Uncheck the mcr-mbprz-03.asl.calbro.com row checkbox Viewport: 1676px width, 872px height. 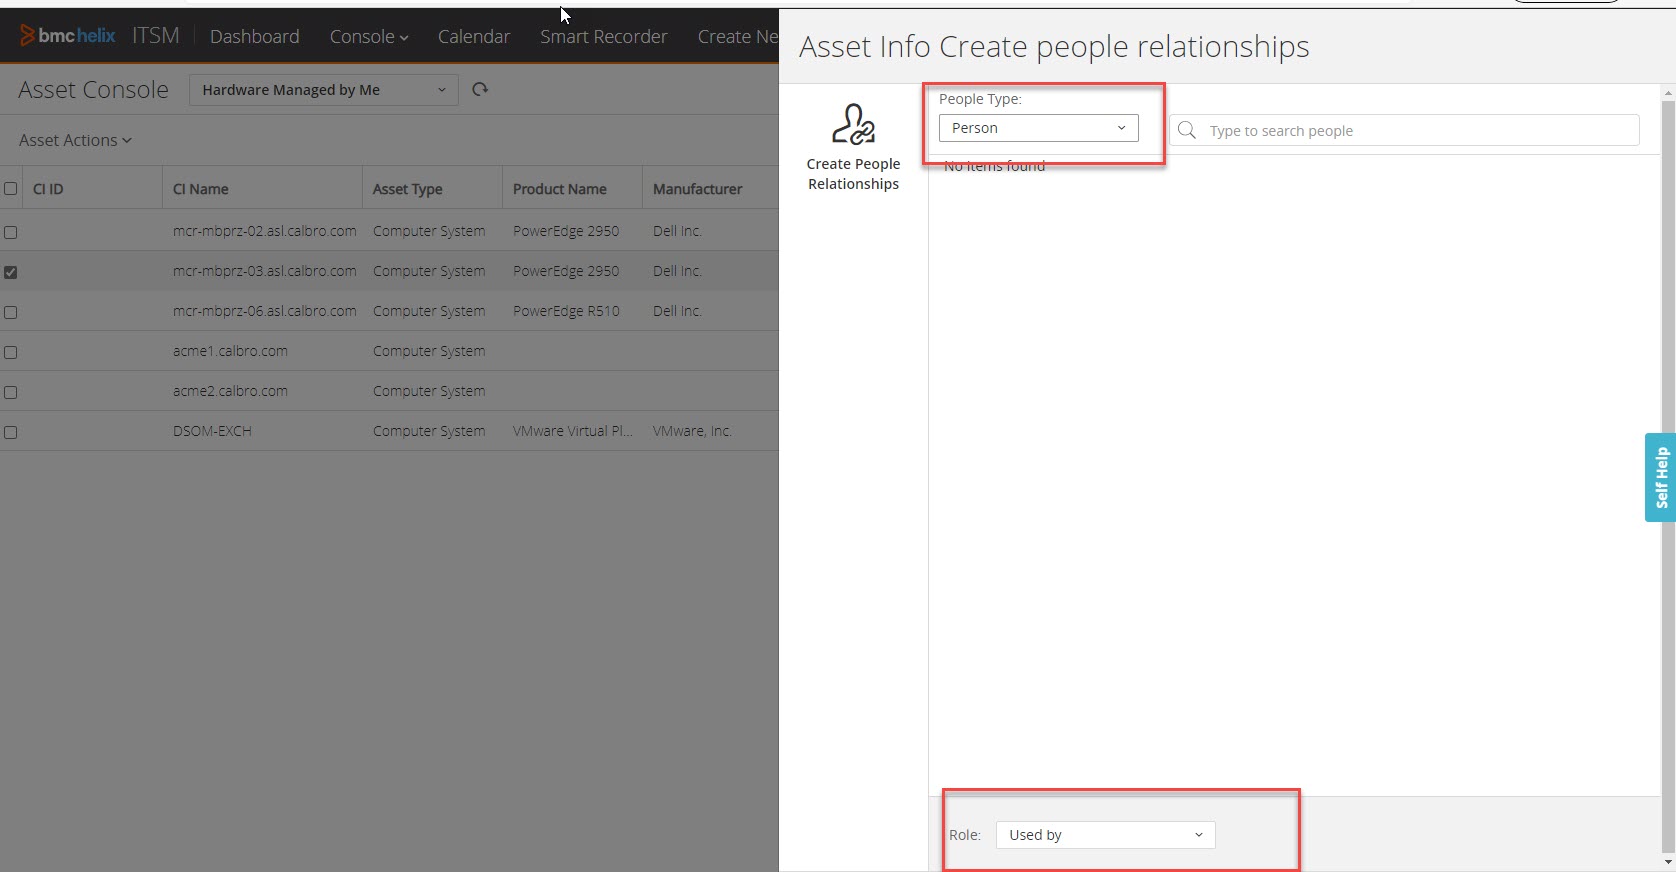point(11,272)
